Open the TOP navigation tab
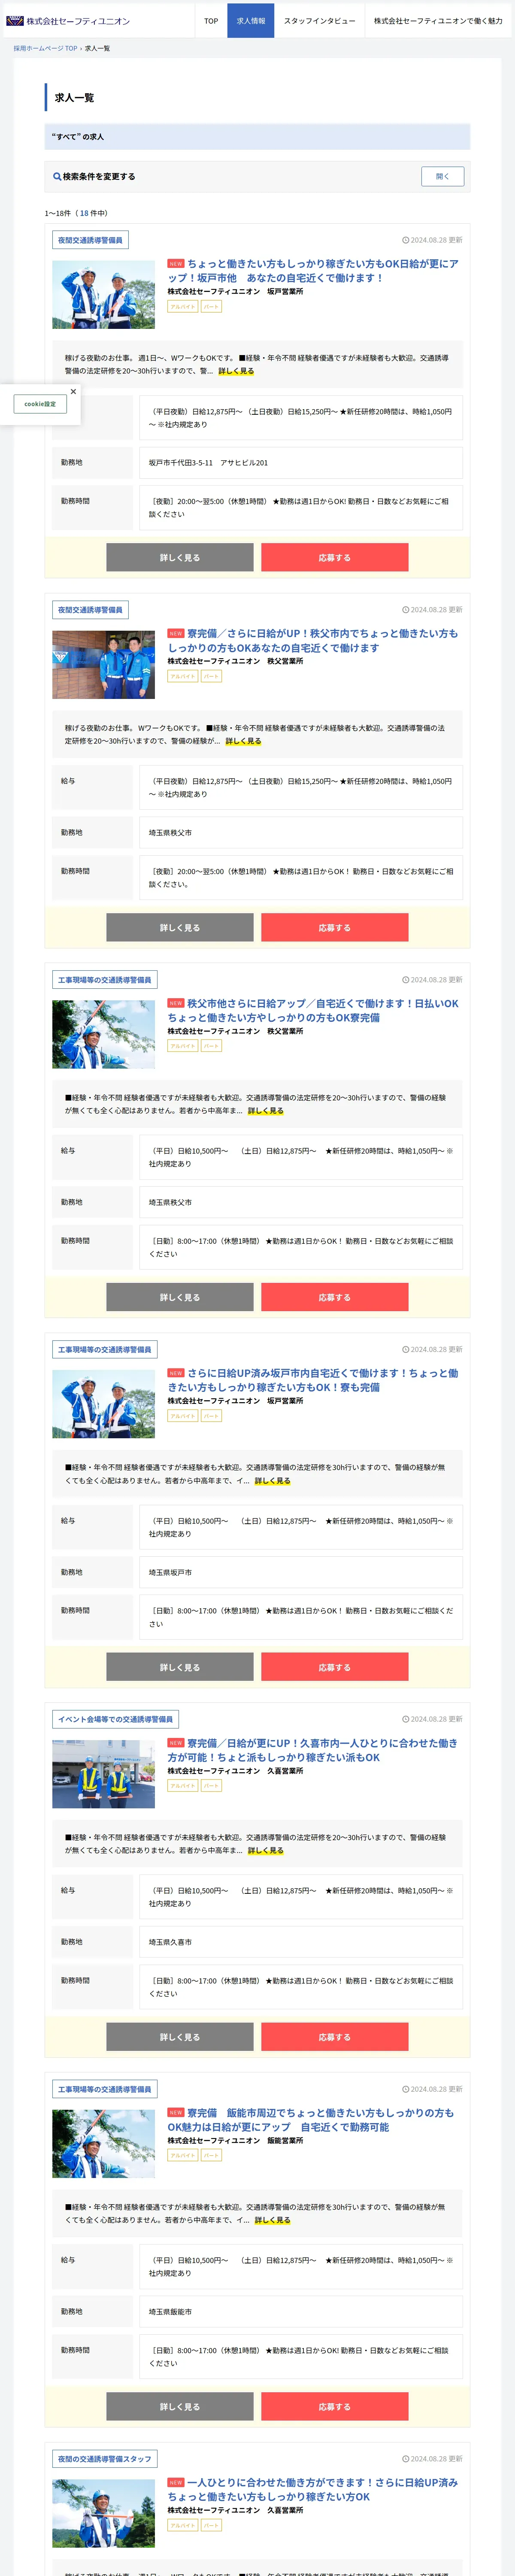This screenshot has height=2576, width=515. [x=211, y=21]
